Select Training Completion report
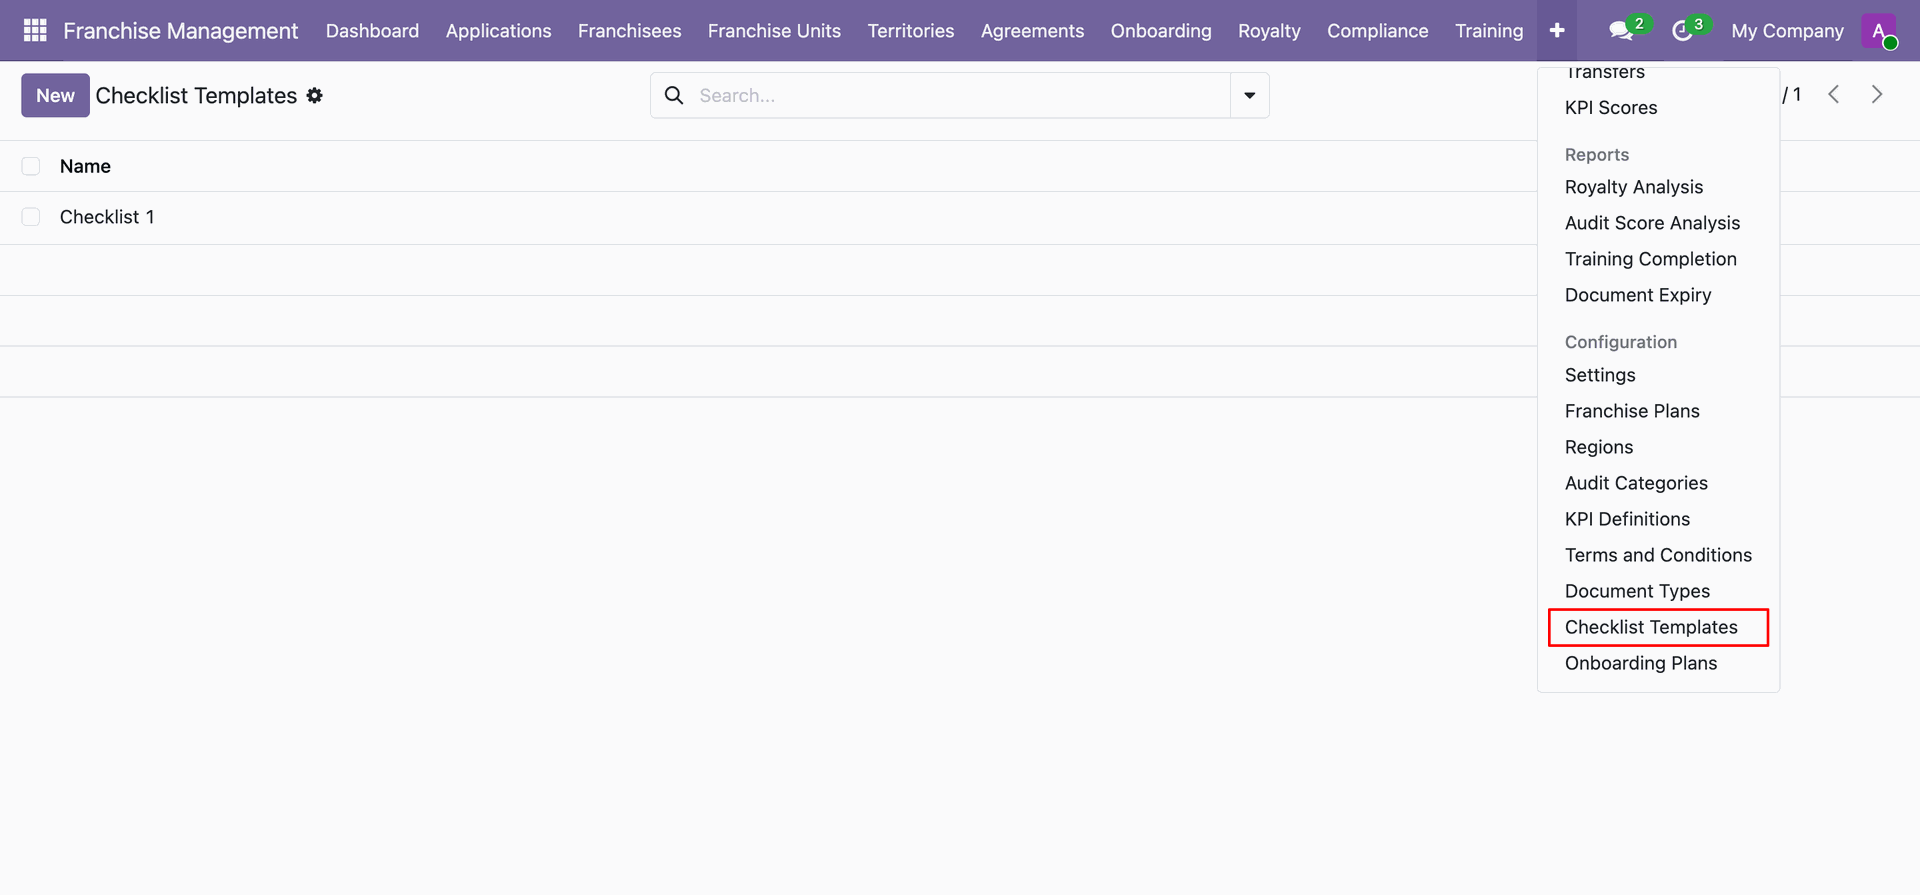The image size is (1920, 895). [1650, 259]
